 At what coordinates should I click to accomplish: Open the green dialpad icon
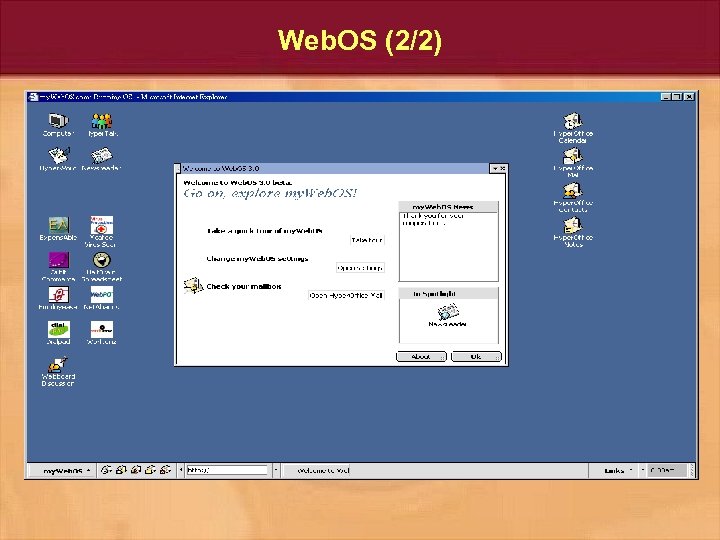[58, 333]
